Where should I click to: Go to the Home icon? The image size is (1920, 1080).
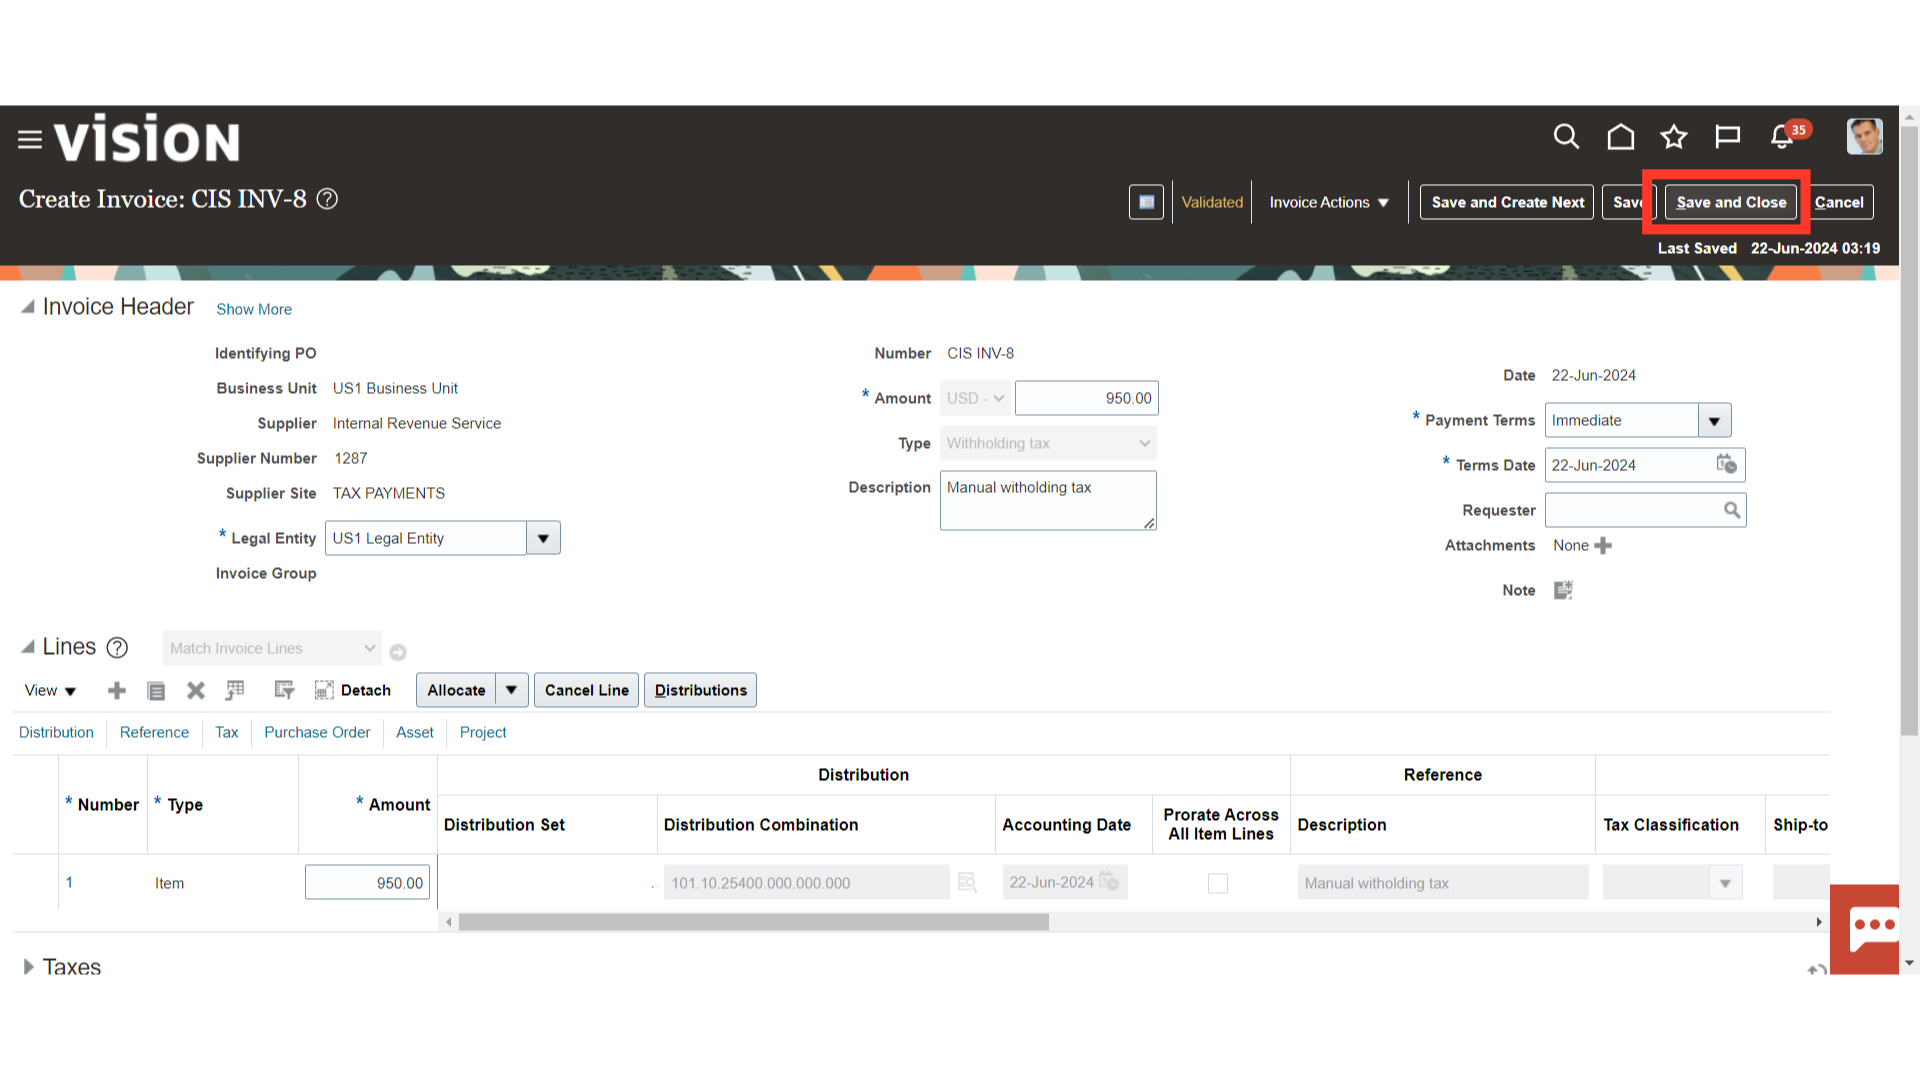[1620, 137]
